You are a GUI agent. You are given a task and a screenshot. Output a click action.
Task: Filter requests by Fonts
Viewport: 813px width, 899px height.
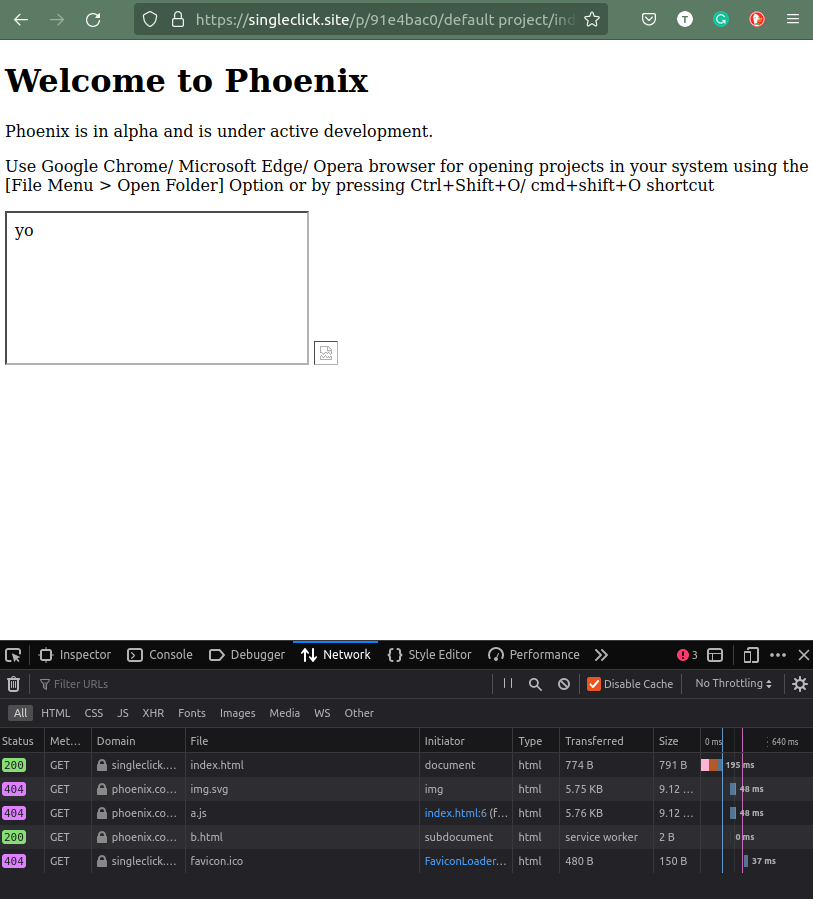point(191,713)
